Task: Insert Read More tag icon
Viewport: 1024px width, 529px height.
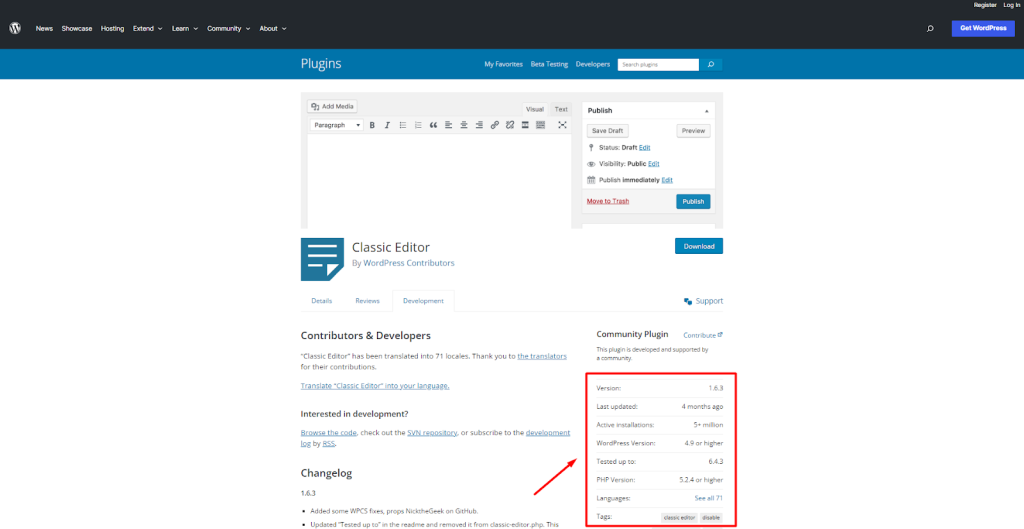Action: pyautogui.click(x=525, y=125)
